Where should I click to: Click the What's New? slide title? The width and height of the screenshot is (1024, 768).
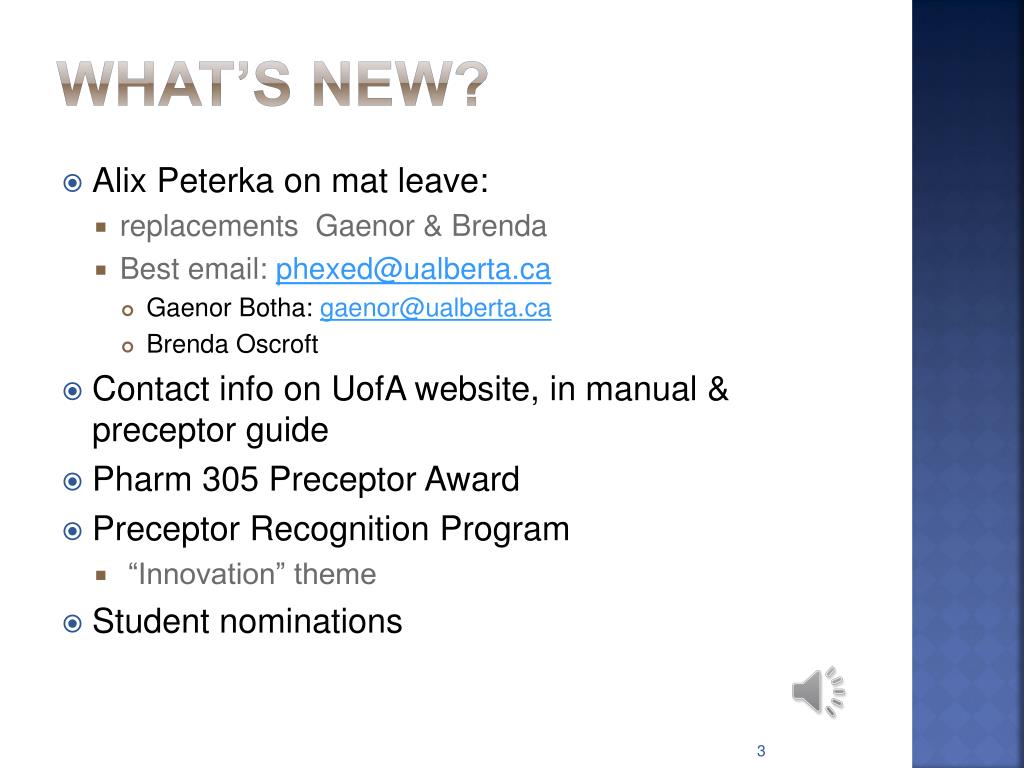point(272,84)
